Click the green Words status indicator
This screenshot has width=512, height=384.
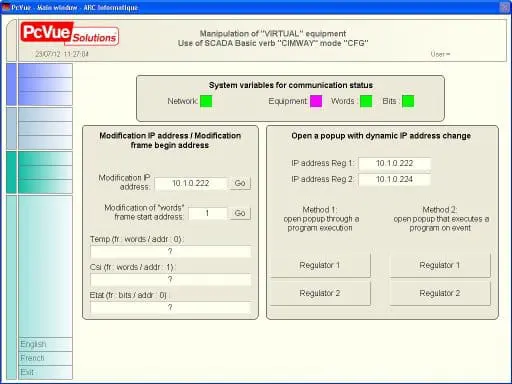coord(366,101)
